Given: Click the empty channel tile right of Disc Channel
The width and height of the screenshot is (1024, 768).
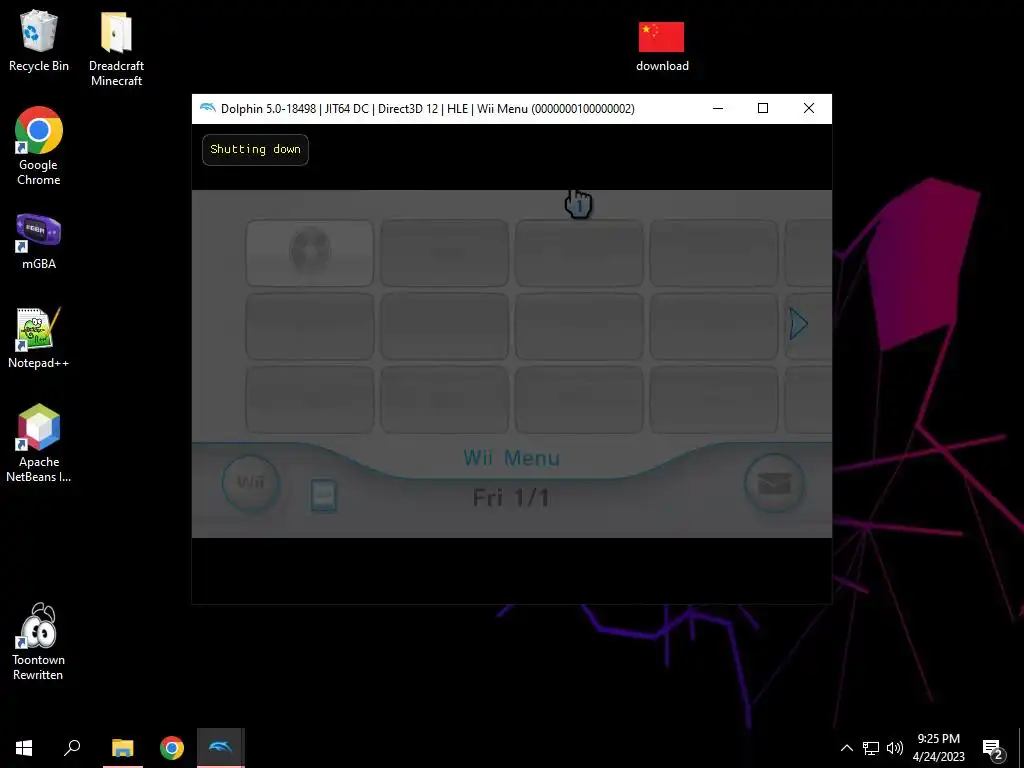Looking at the screenshot, I should tap(444, 253).
